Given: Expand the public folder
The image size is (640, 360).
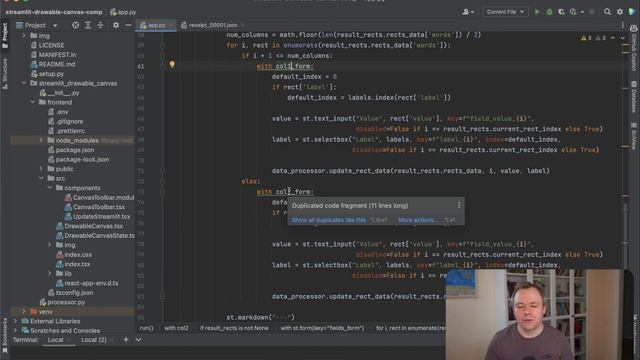Looking at the screenshot, I should coord(41,169).
